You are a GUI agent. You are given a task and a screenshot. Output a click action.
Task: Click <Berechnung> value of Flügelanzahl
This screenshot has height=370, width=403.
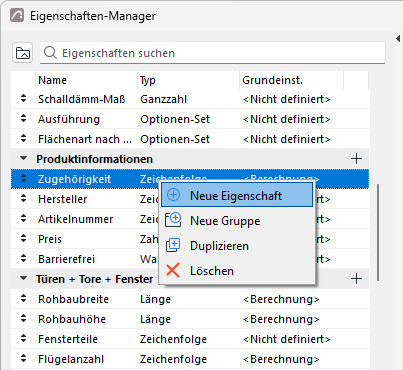point(281,359)
